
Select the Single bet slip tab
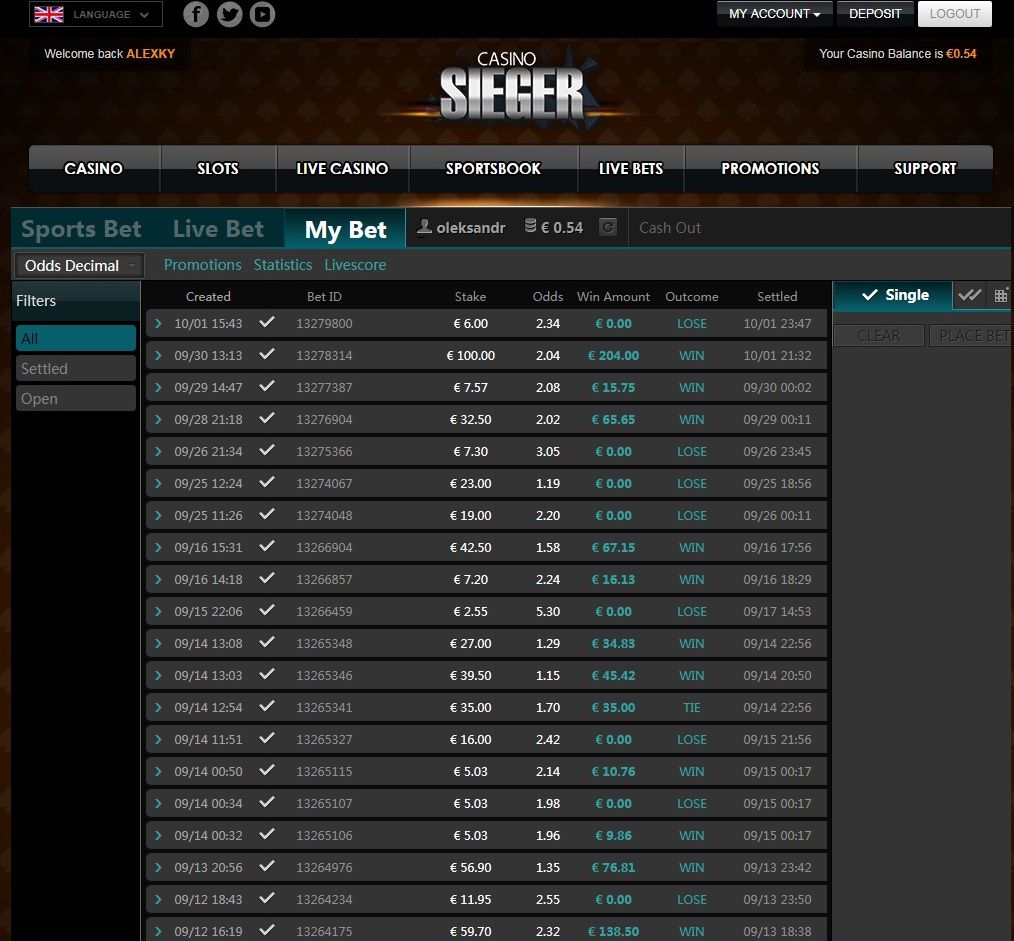pyautogui.click(x=893, y=296)
